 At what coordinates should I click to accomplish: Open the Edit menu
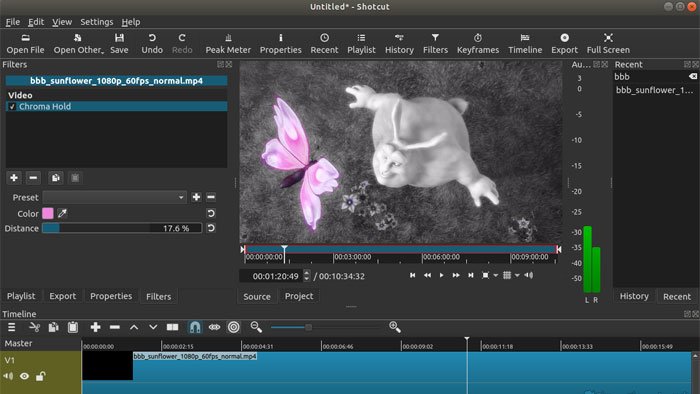click(36, 21)
